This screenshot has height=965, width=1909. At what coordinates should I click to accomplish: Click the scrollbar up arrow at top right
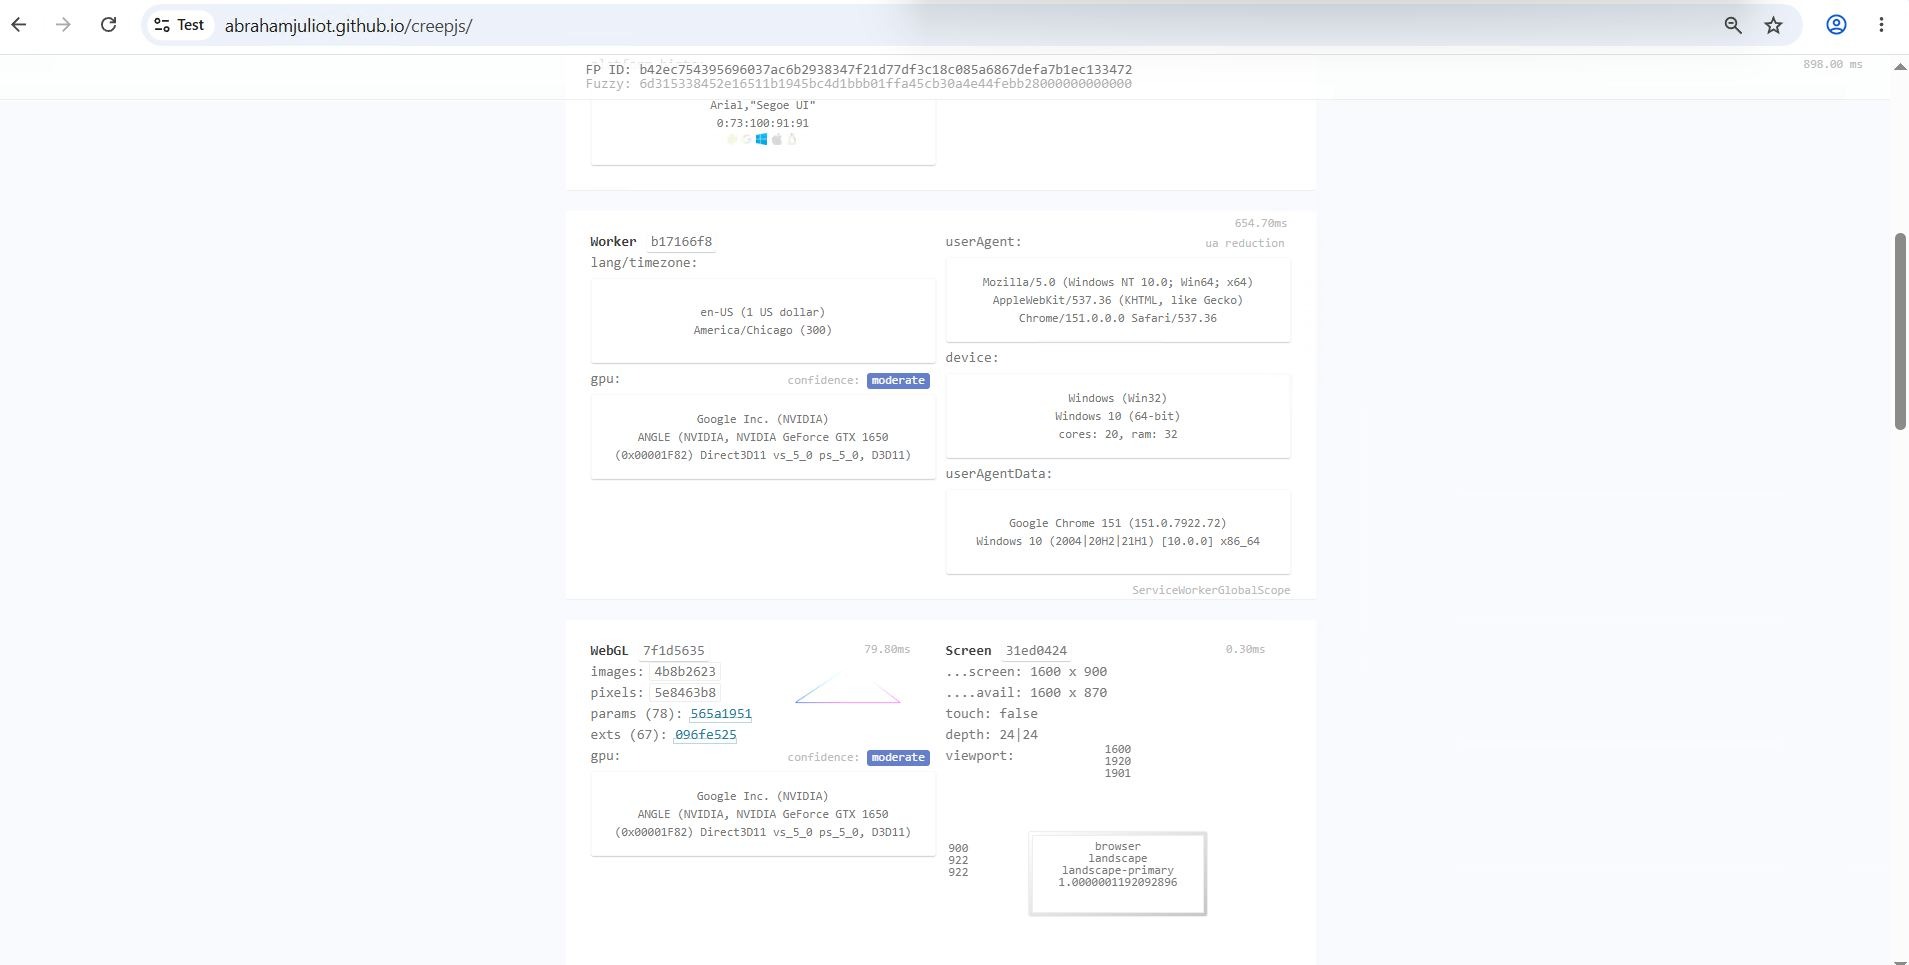pos(1900,66)
